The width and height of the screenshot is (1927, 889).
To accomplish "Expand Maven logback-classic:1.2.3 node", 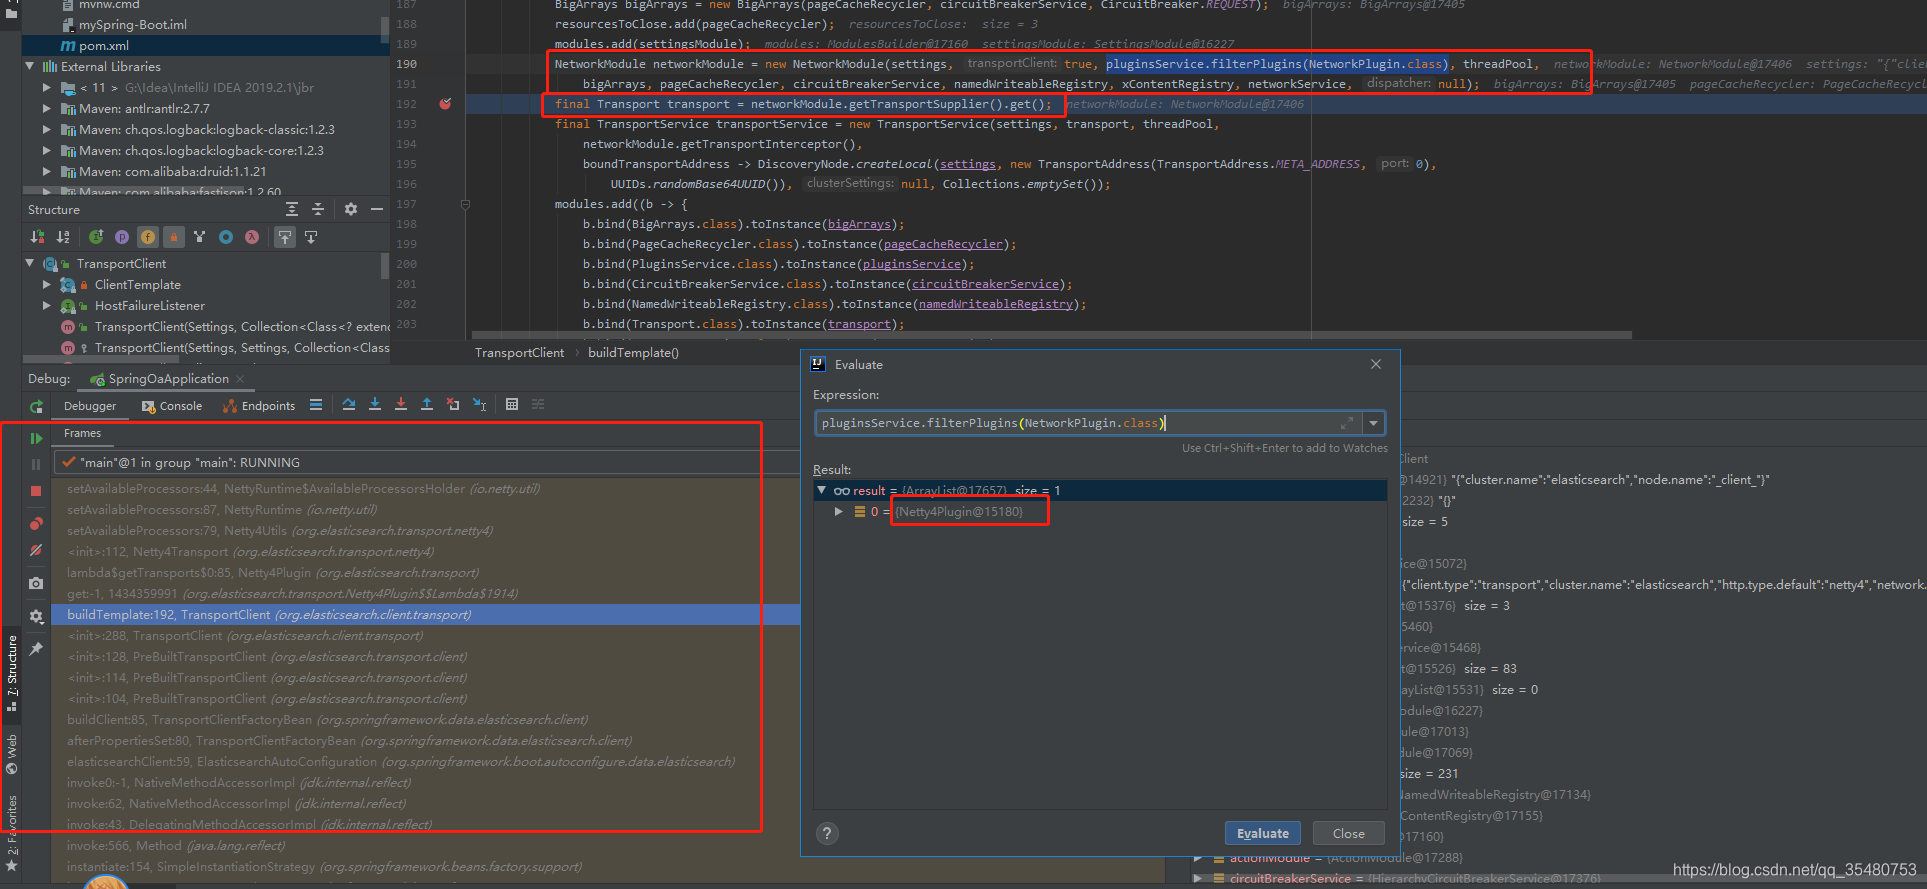I will point(47,130).
